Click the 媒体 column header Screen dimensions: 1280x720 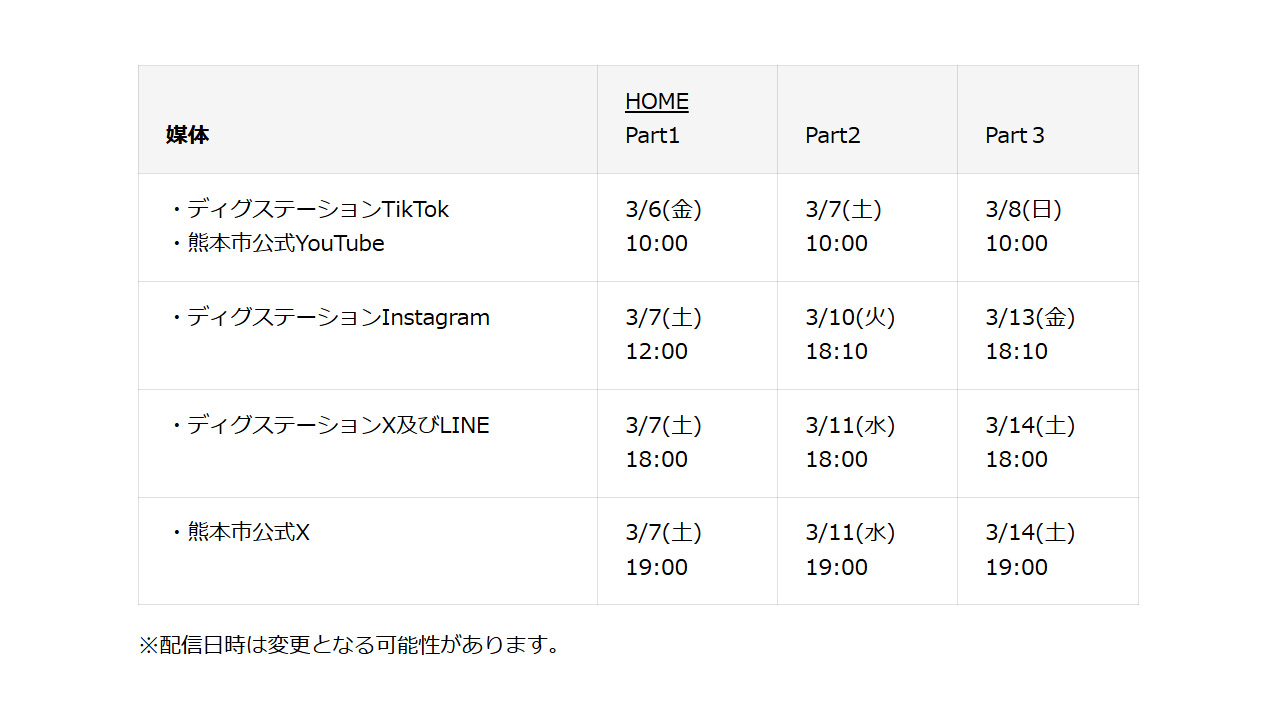click(x=187, y=135)
